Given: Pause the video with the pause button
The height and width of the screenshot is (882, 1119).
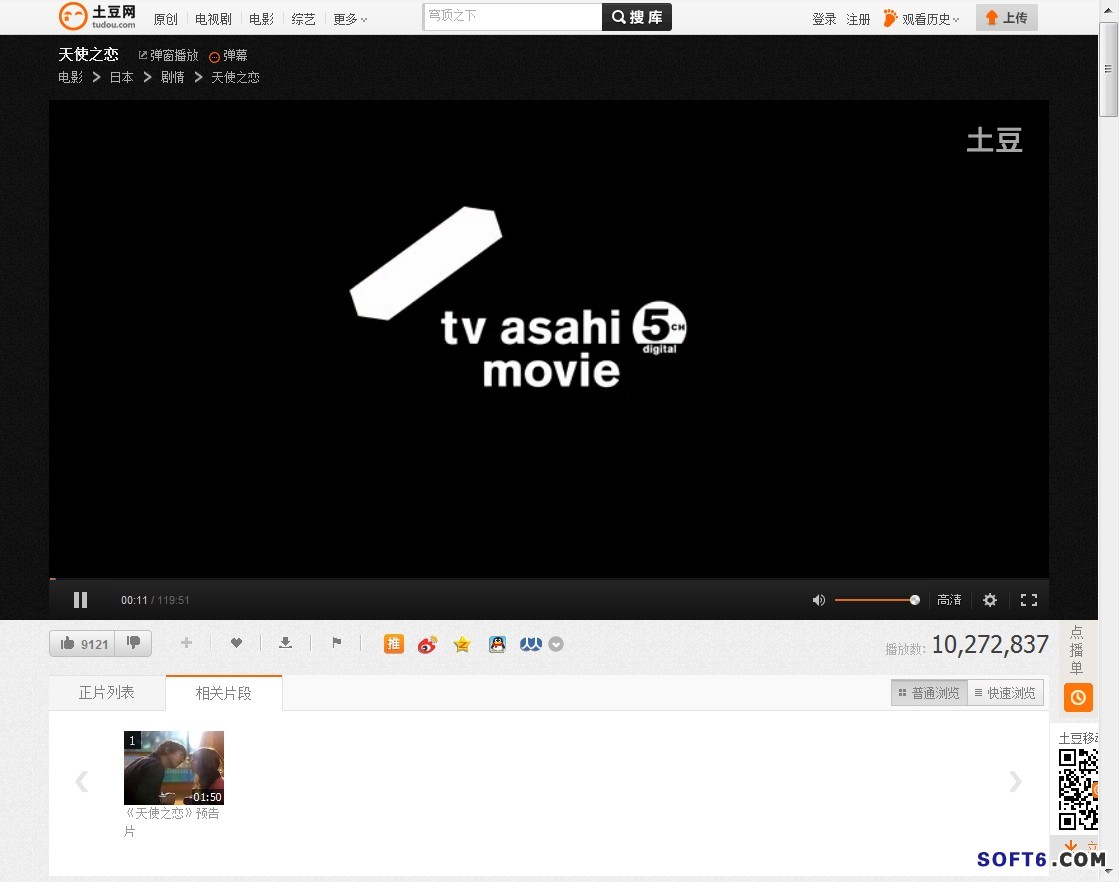Looking at the screenshot, I should [x=81, y=600].
